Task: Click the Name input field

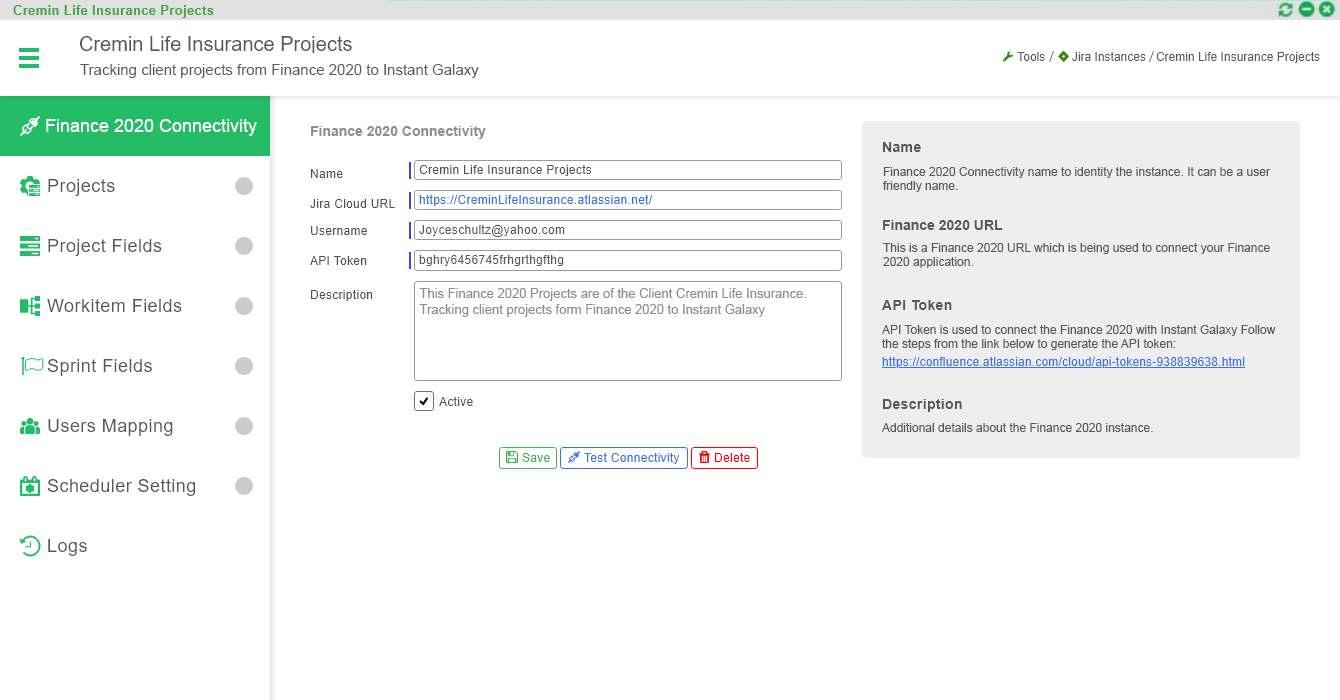Action: (x=628, y=170)
